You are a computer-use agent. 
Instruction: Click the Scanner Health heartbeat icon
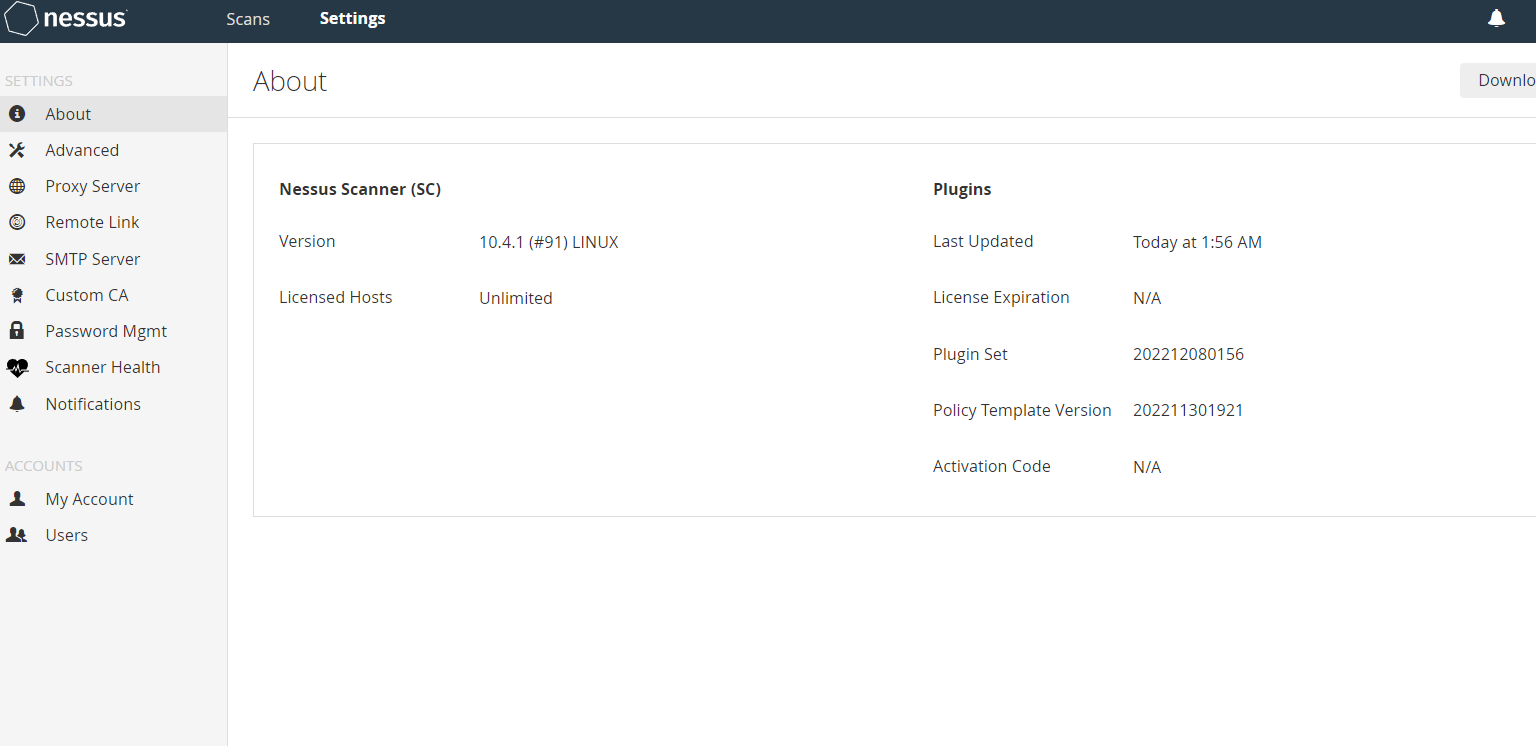coord(17,367)
